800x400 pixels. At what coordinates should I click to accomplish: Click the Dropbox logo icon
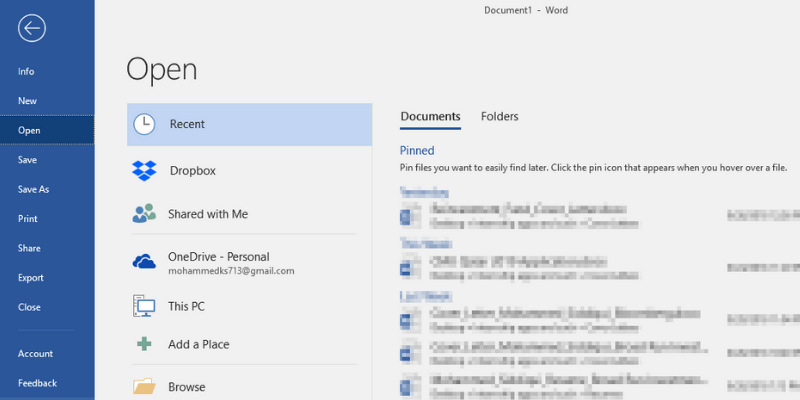(x=144, y=171)
